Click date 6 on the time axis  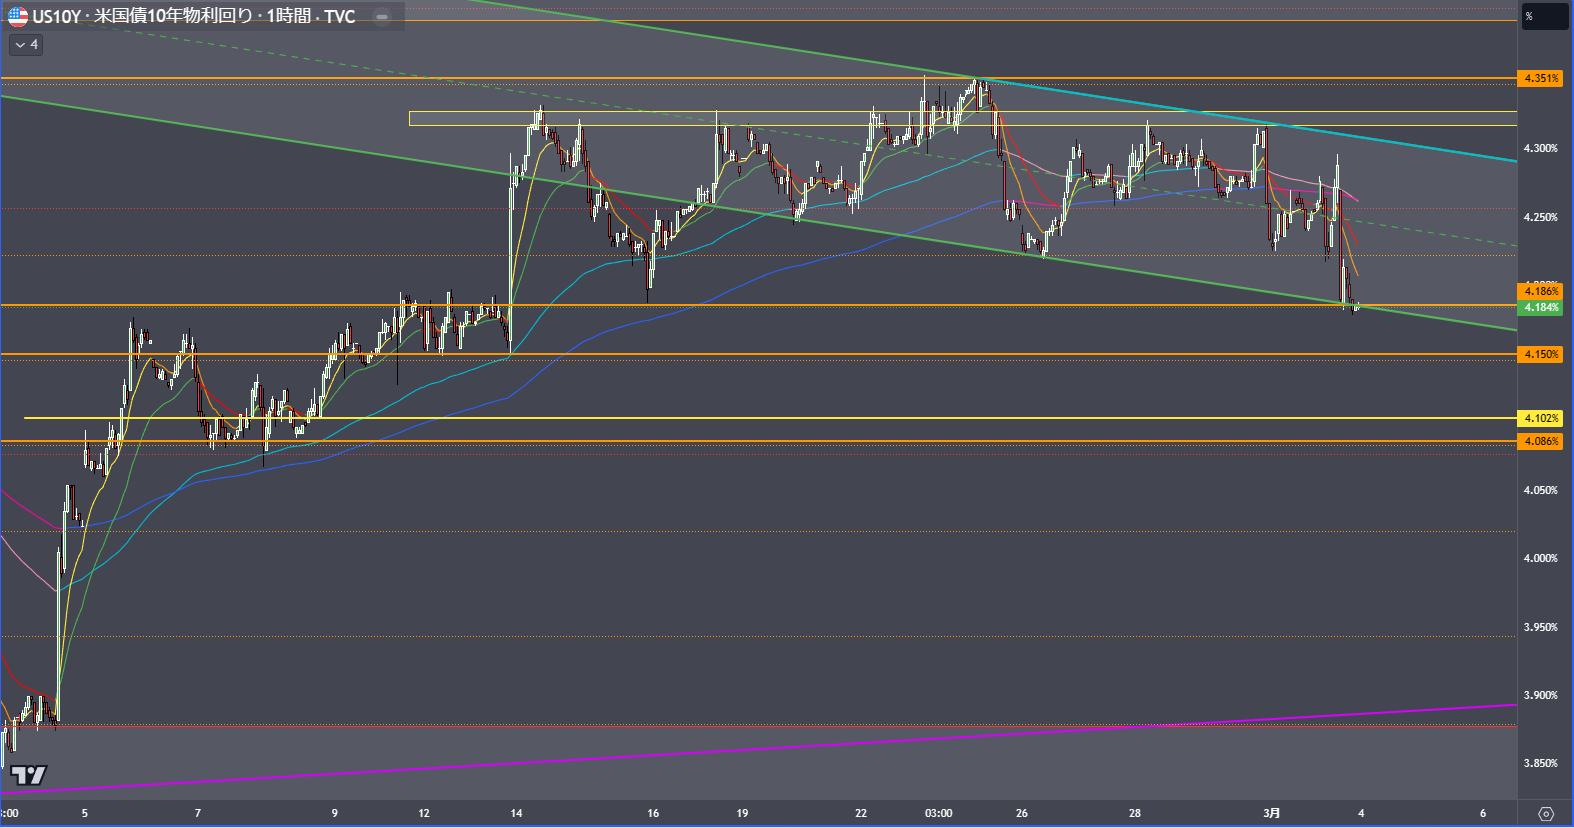pos(1483,813)
